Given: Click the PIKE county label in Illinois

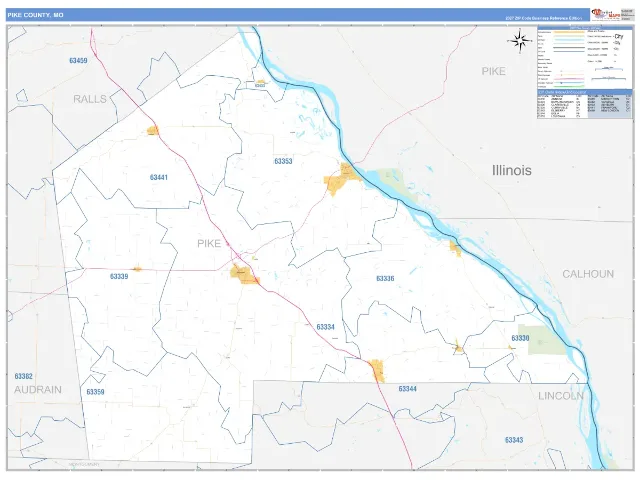Looking at the screenshot, I should [x=493, y=71].
